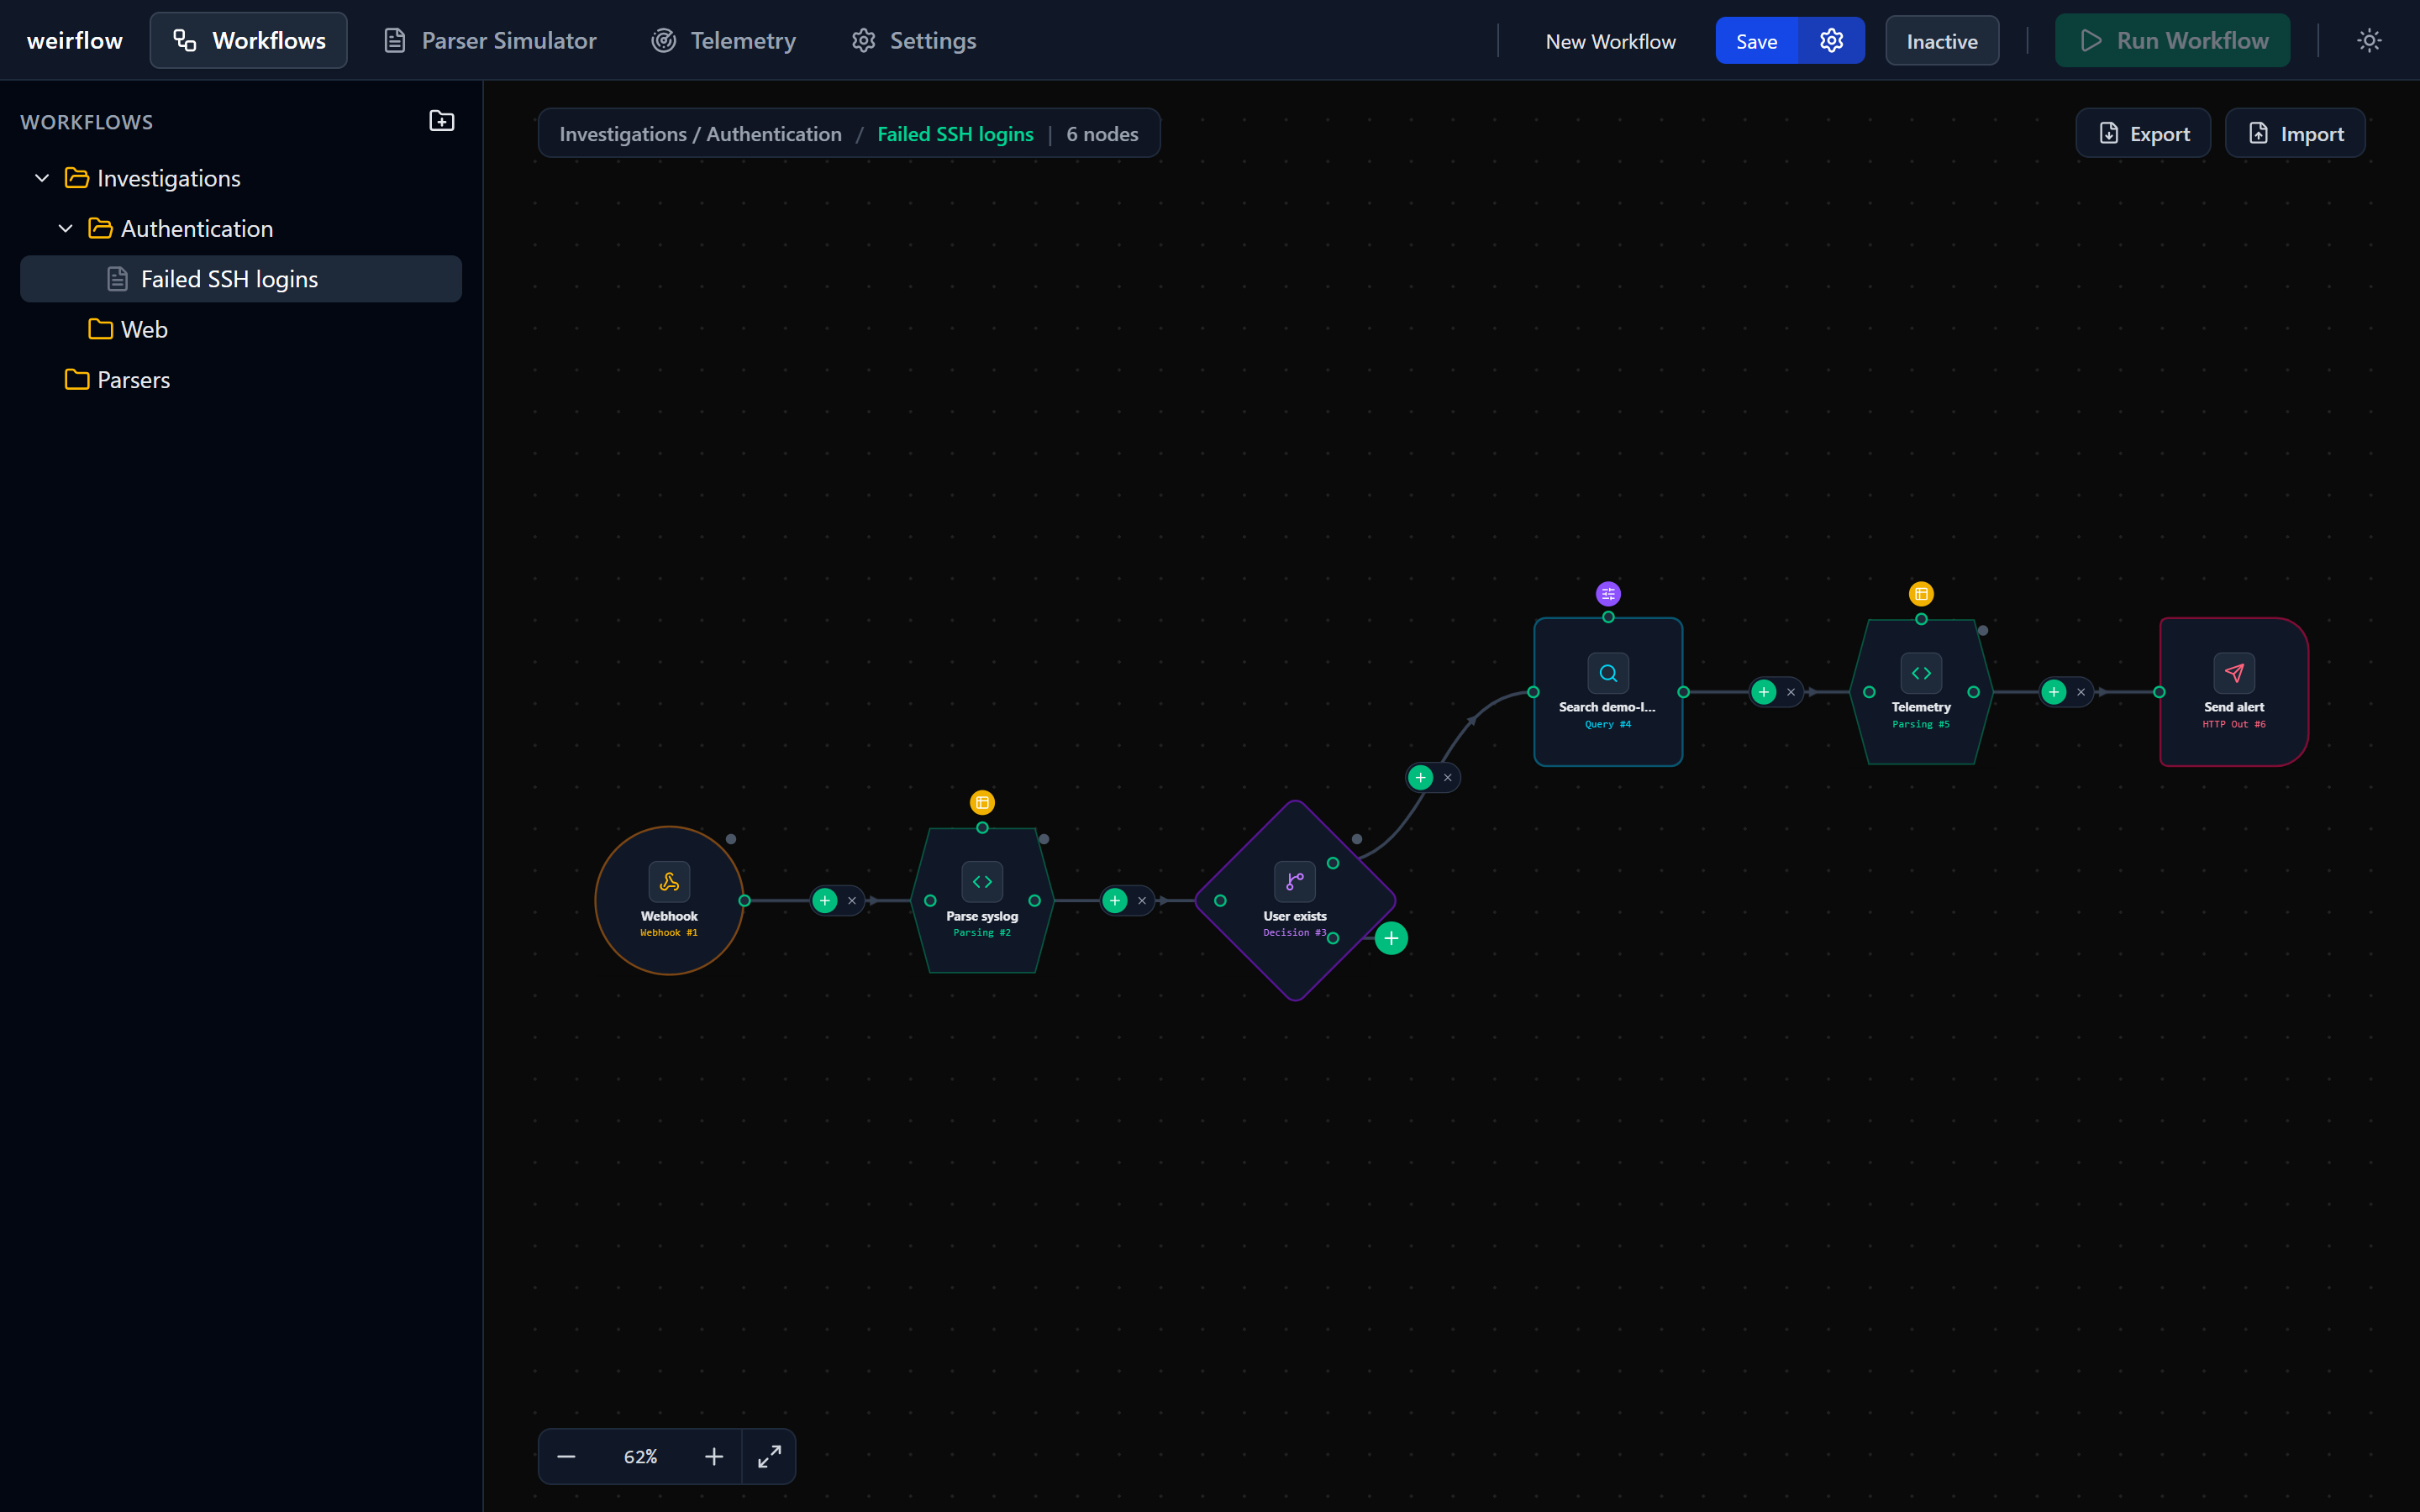The image size is (2420, 1512).
Task: Zoom out the canvas
Action: point(566,1457)
